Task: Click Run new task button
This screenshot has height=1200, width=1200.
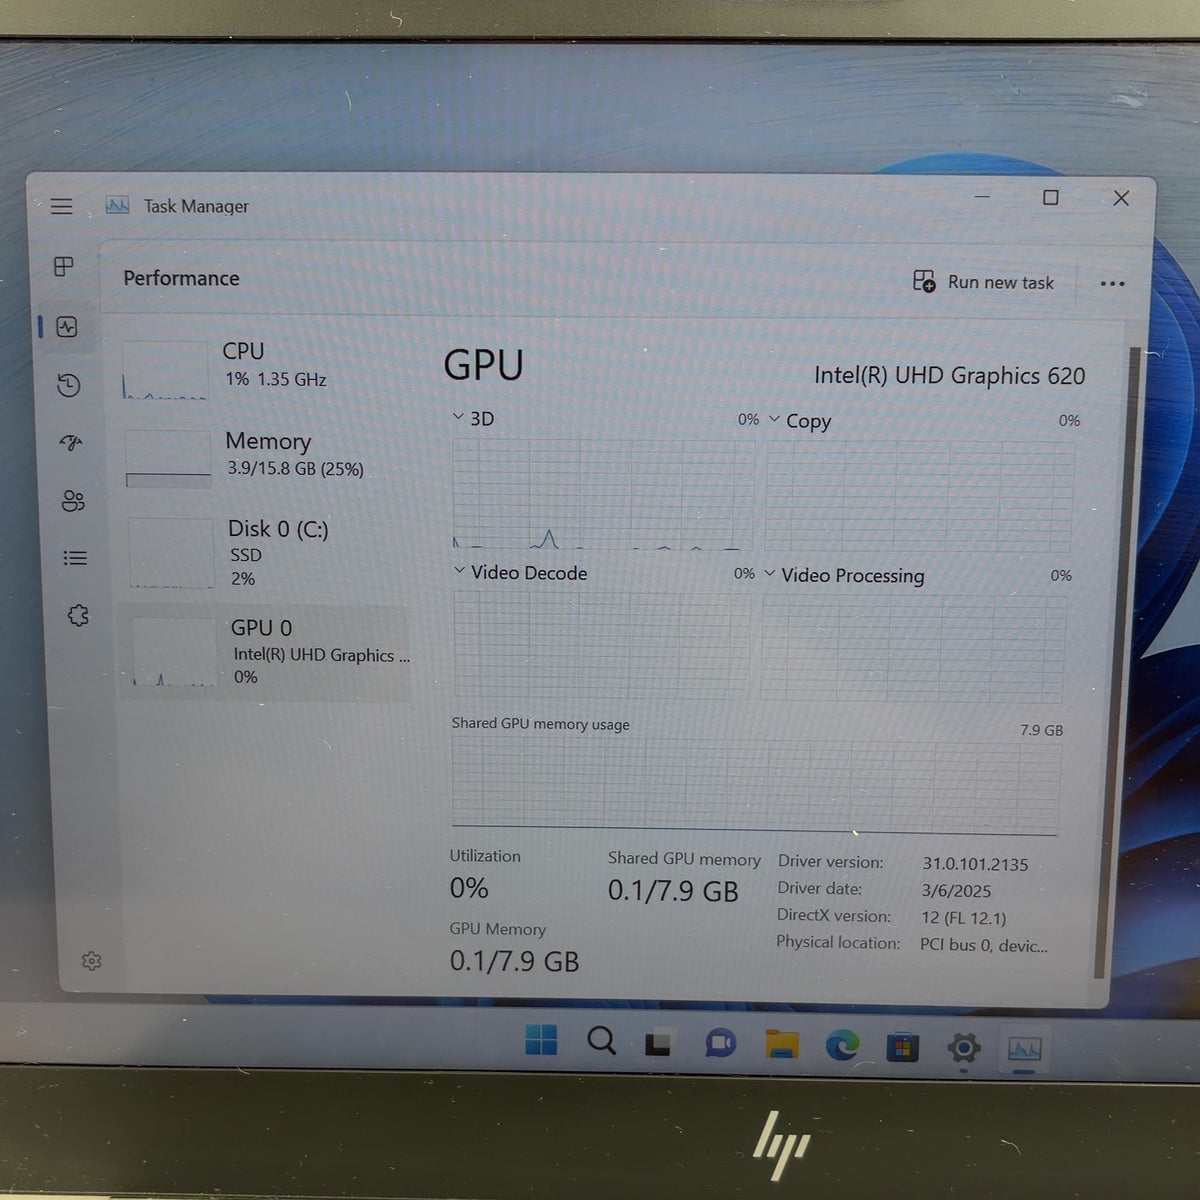Action: 984,282
